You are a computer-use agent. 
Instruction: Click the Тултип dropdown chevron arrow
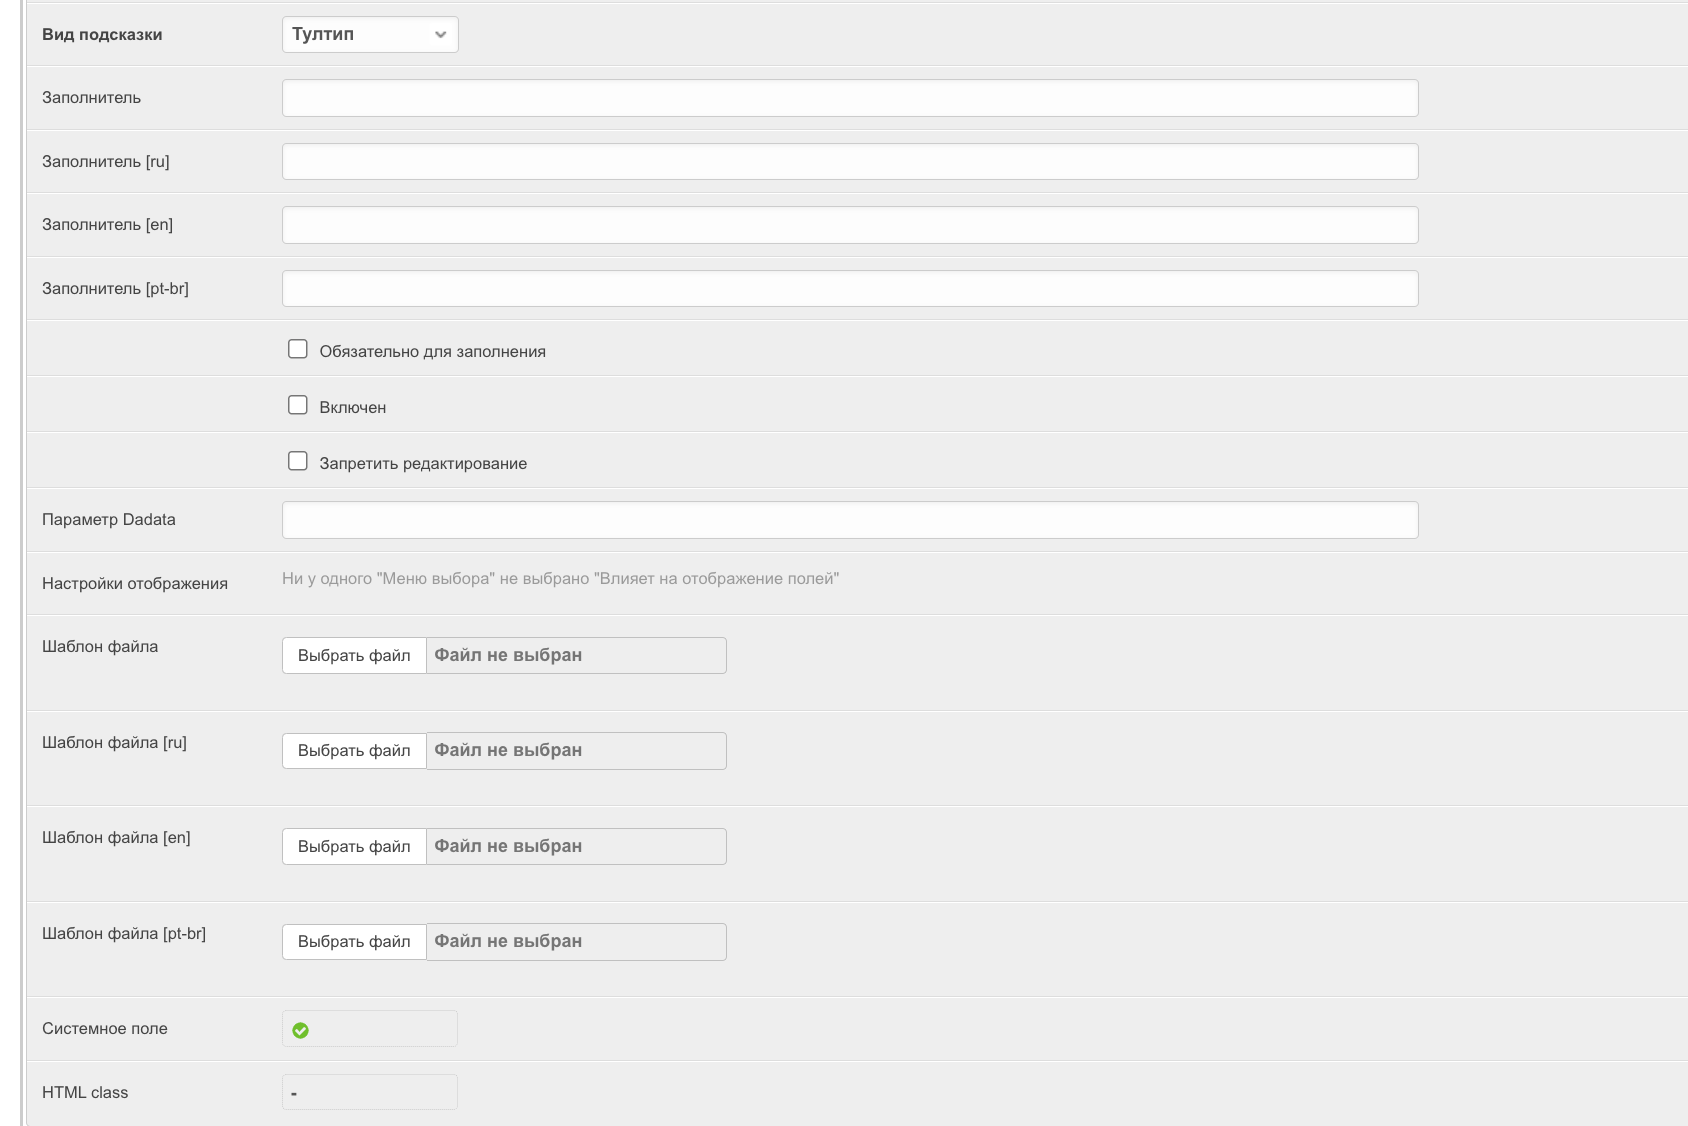440,35
